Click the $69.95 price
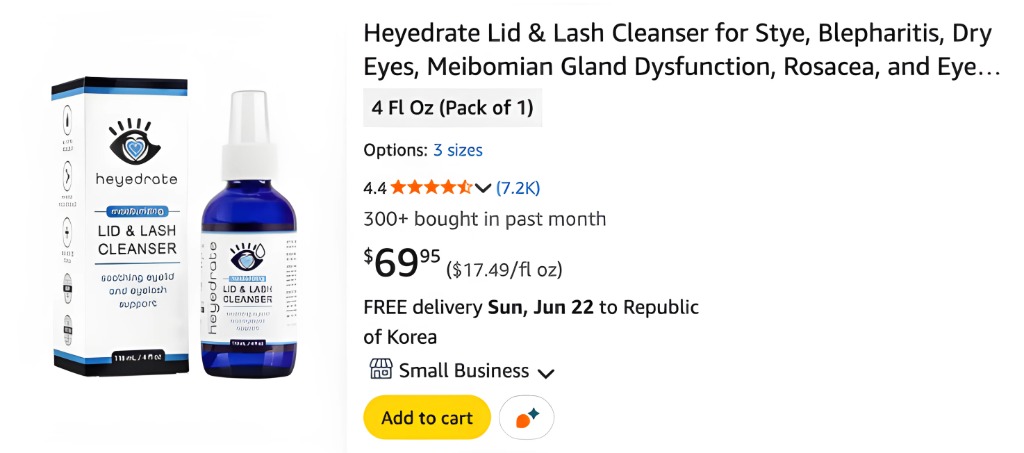The width and height of the screenshot is (1024, 453). tap(402, 263)
